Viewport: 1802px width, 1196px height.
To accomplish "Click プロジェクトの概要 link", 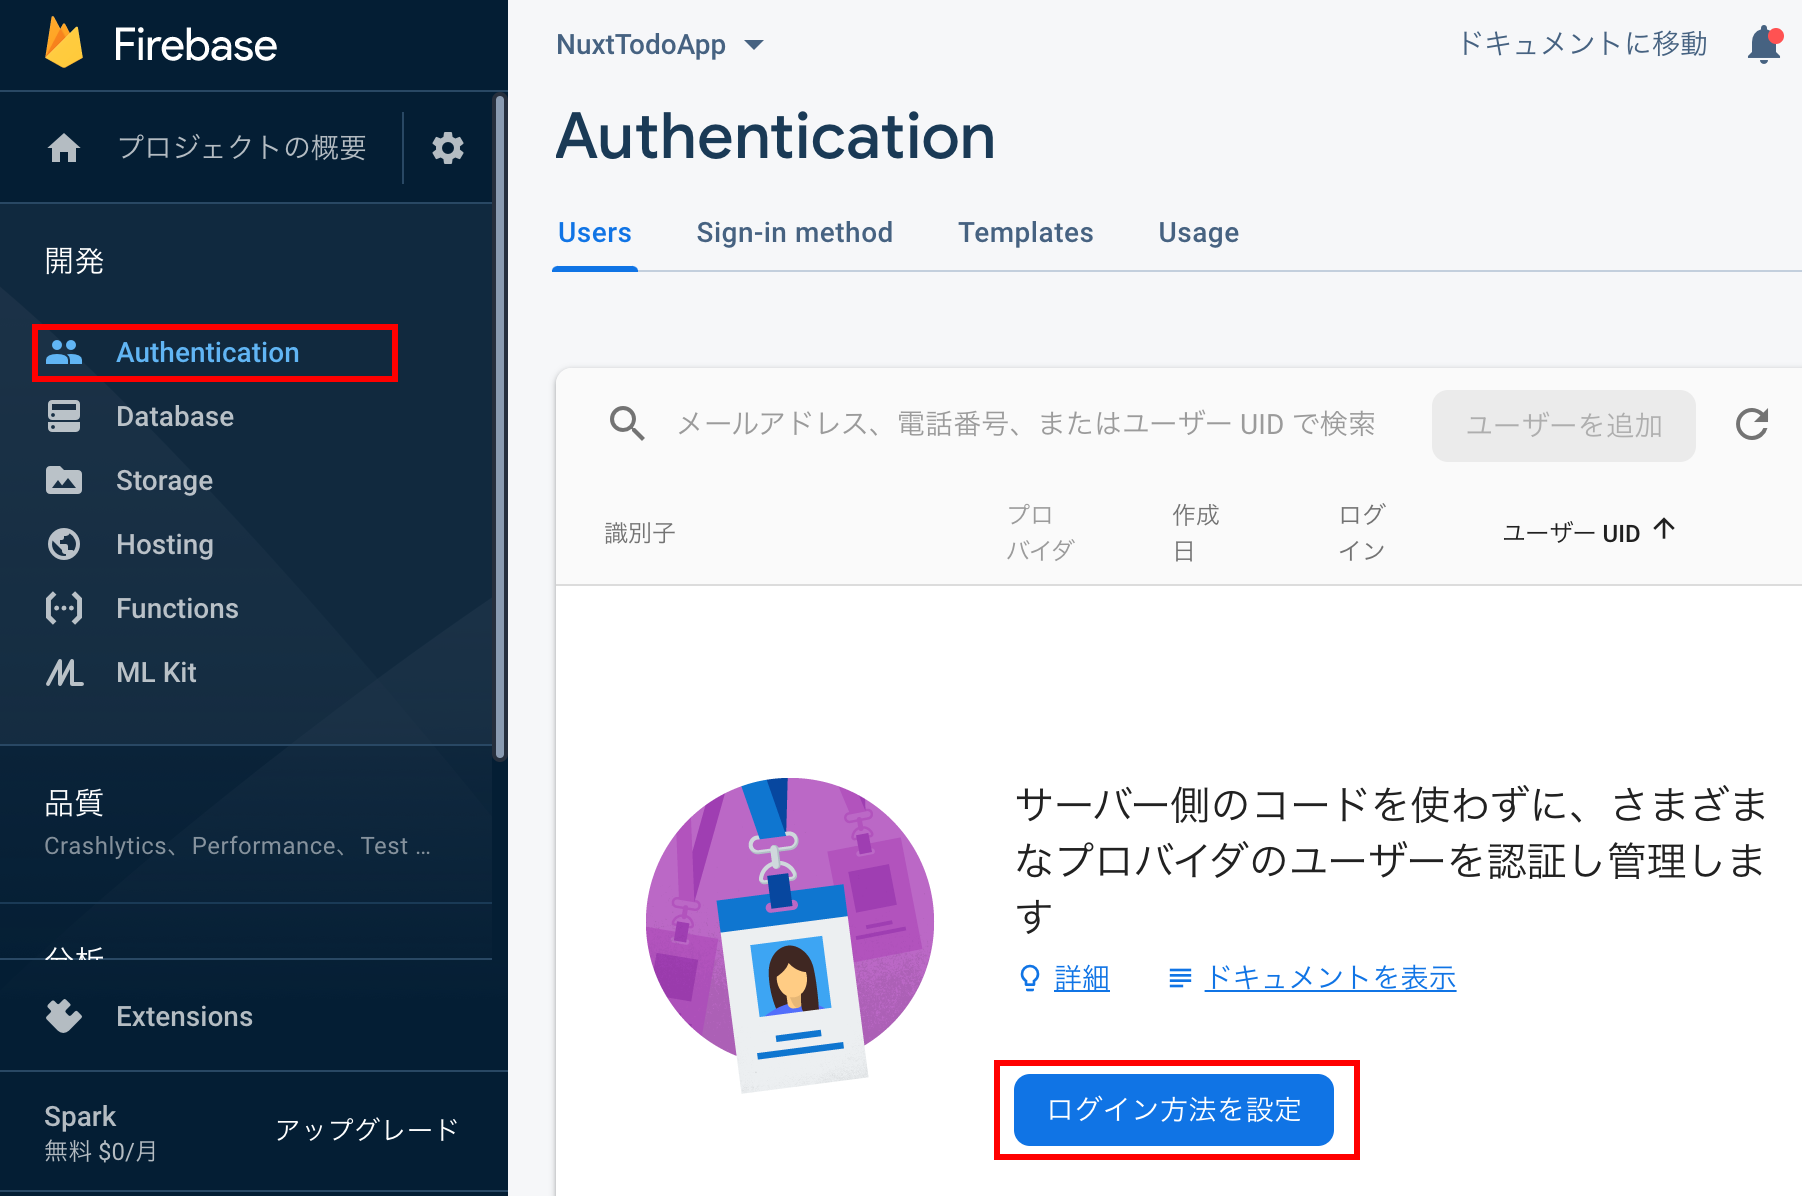I will coord(242,148).
